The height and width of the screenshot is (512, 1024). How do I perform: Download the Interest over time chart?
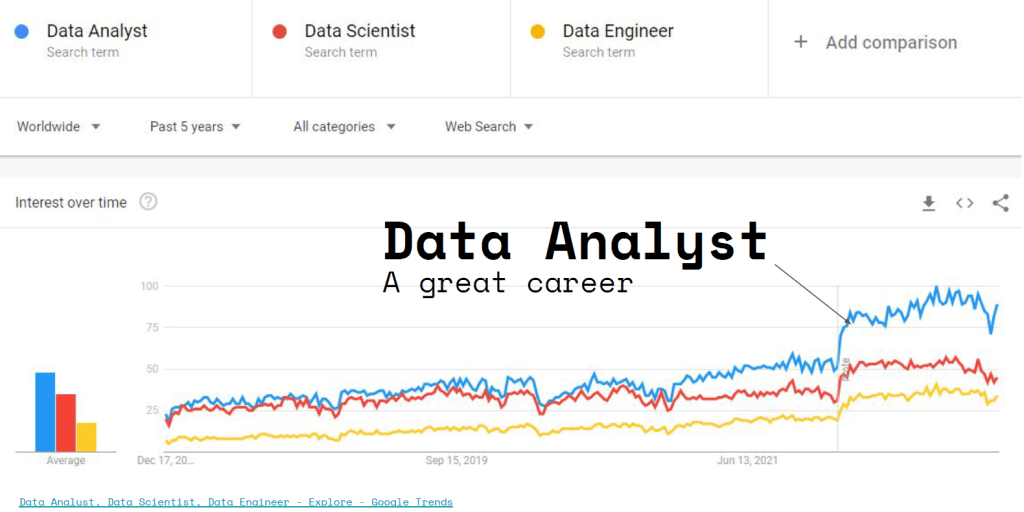(x=928, y=203)
